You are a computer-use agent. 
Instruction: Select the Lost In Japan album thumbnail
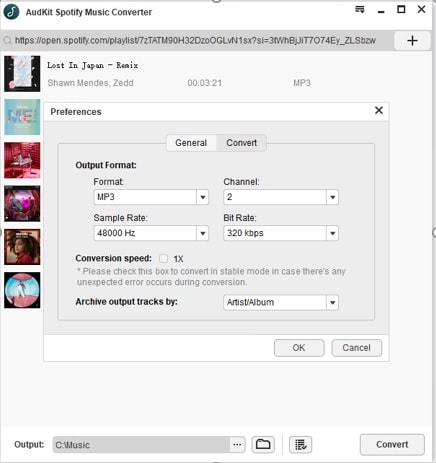(22, 74)
